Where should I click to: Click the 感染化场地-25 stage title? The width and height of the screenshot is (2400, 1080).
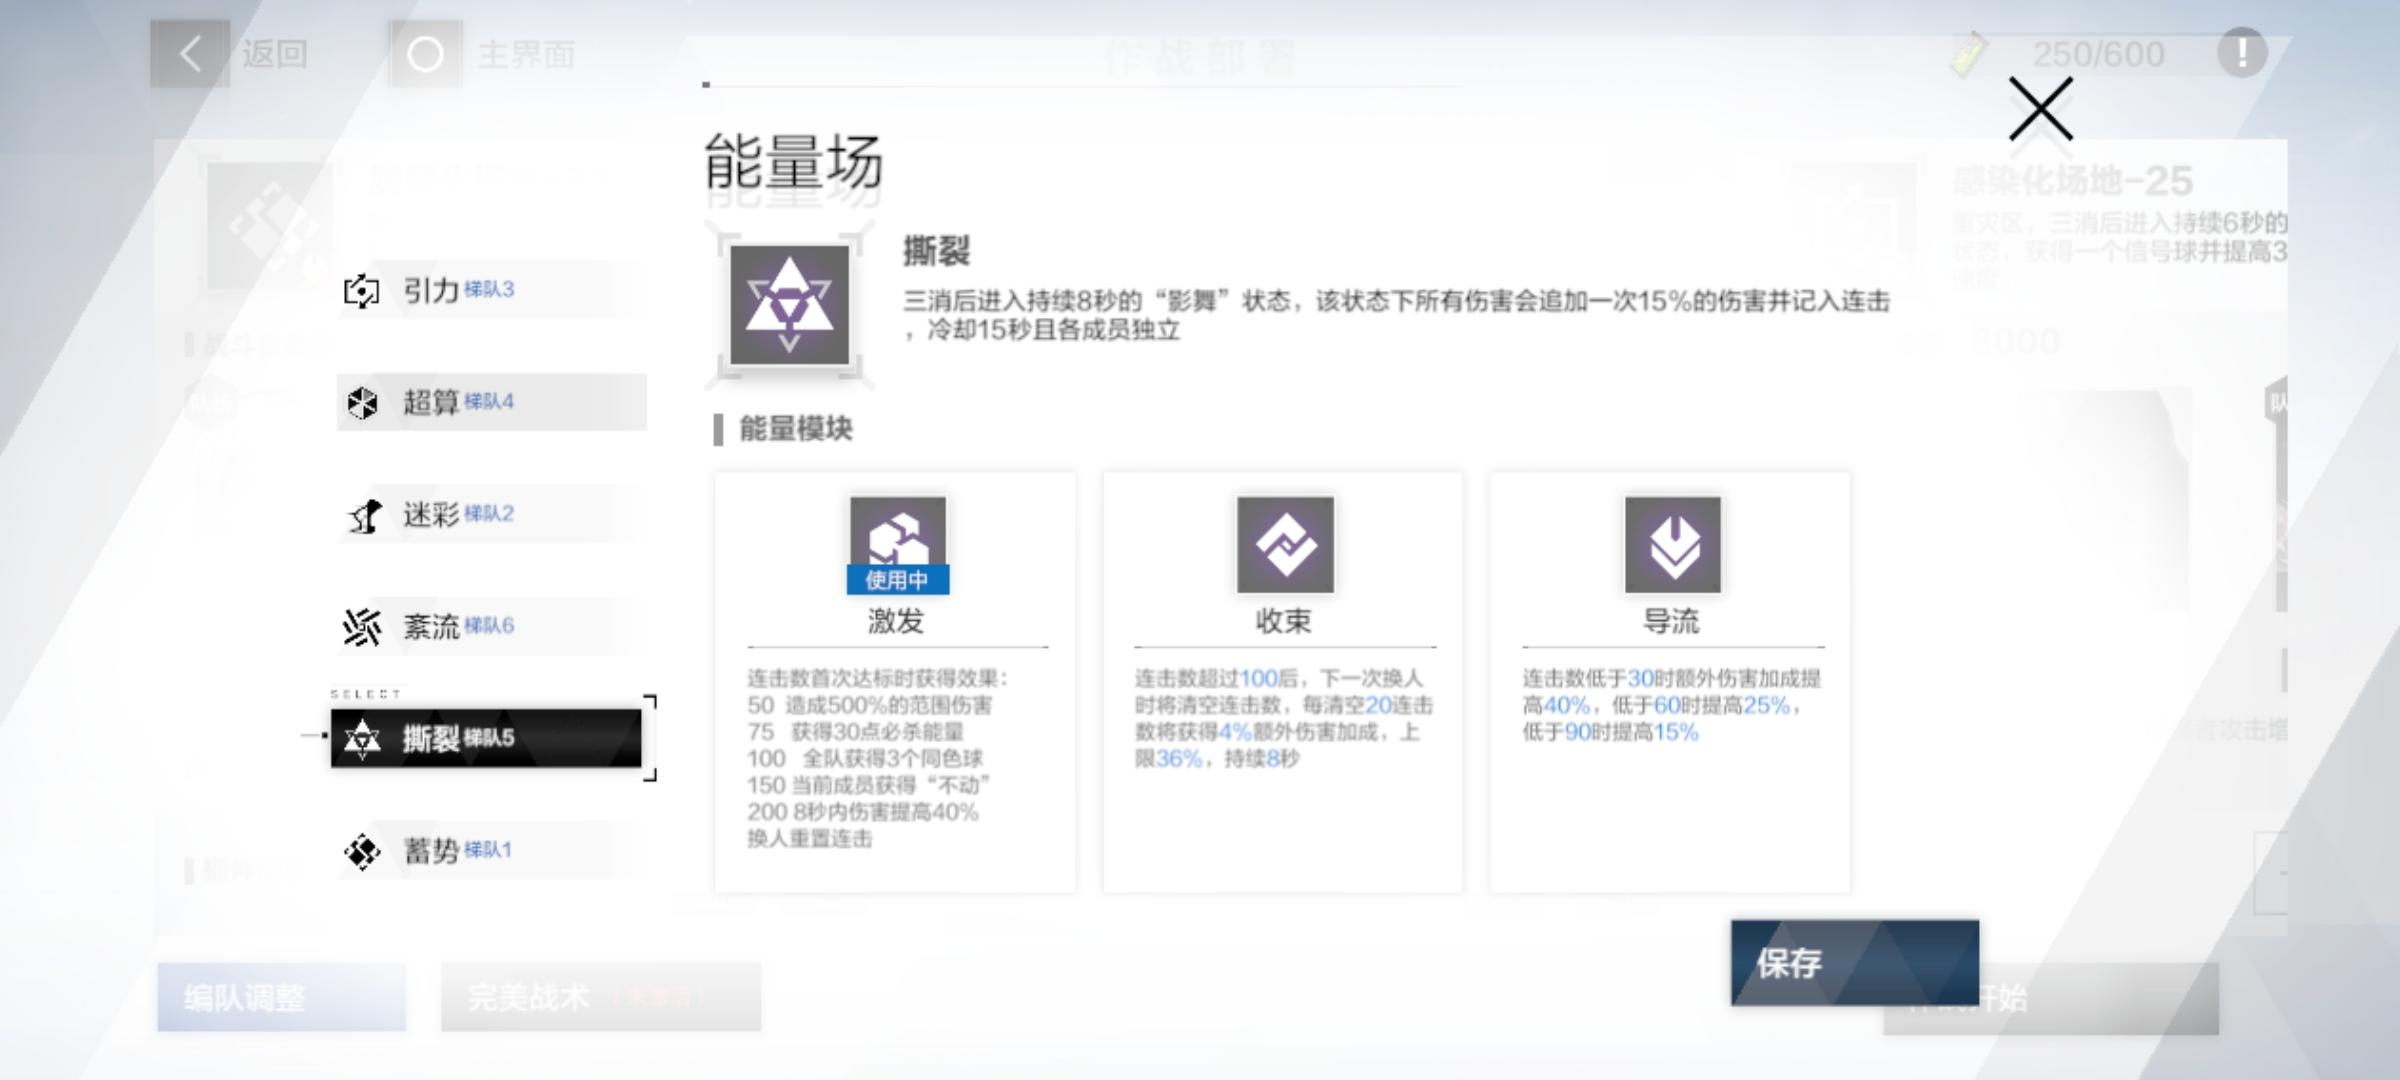point(2072,181)
